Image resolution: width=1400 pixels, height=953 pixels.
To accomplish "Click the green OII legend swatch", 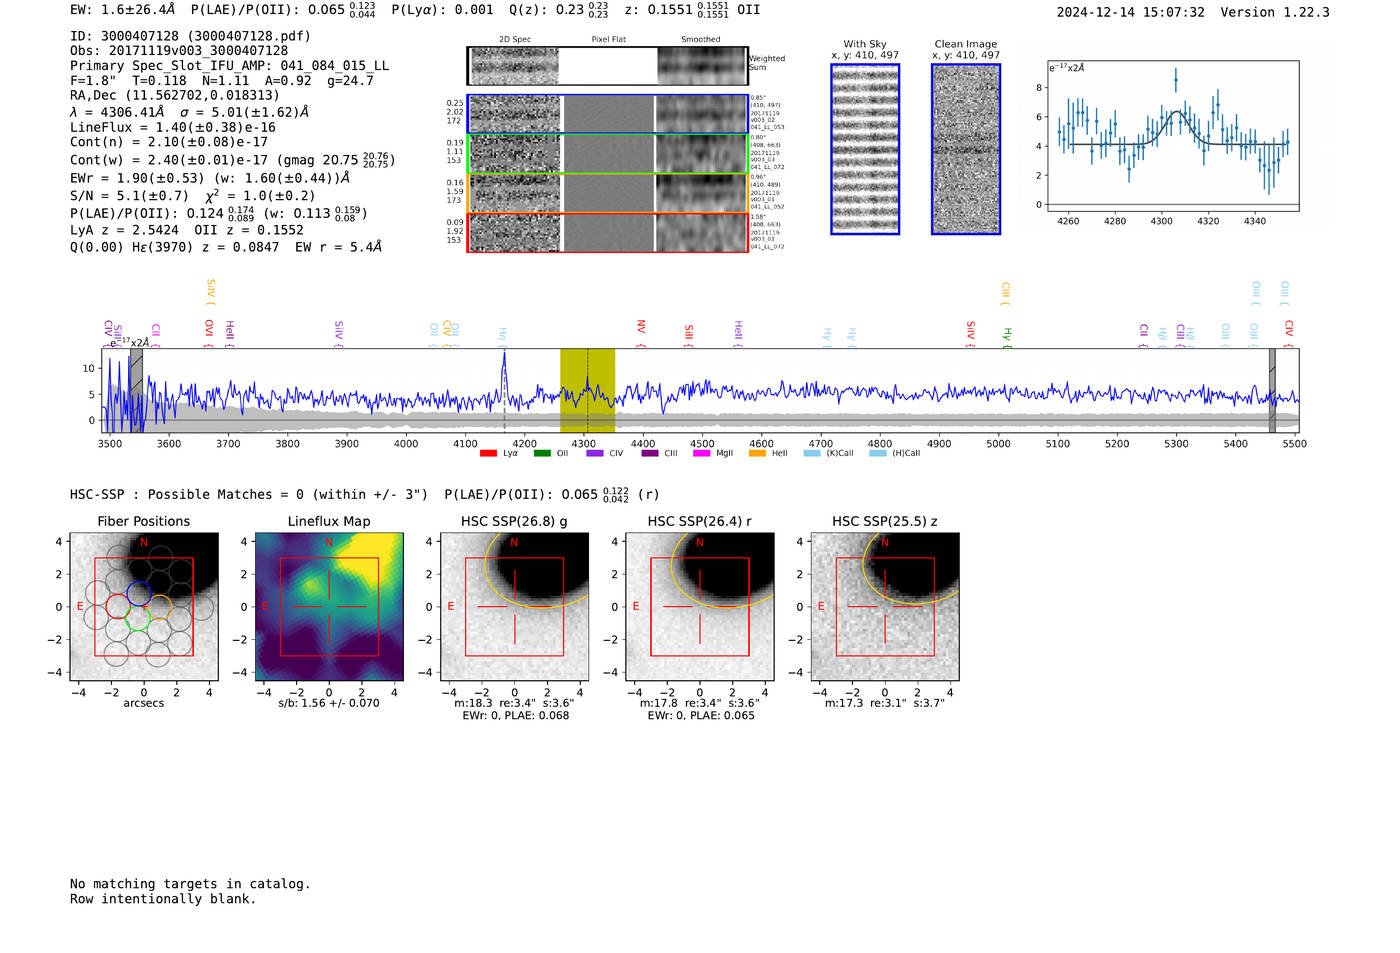I will tap(542, 453).
